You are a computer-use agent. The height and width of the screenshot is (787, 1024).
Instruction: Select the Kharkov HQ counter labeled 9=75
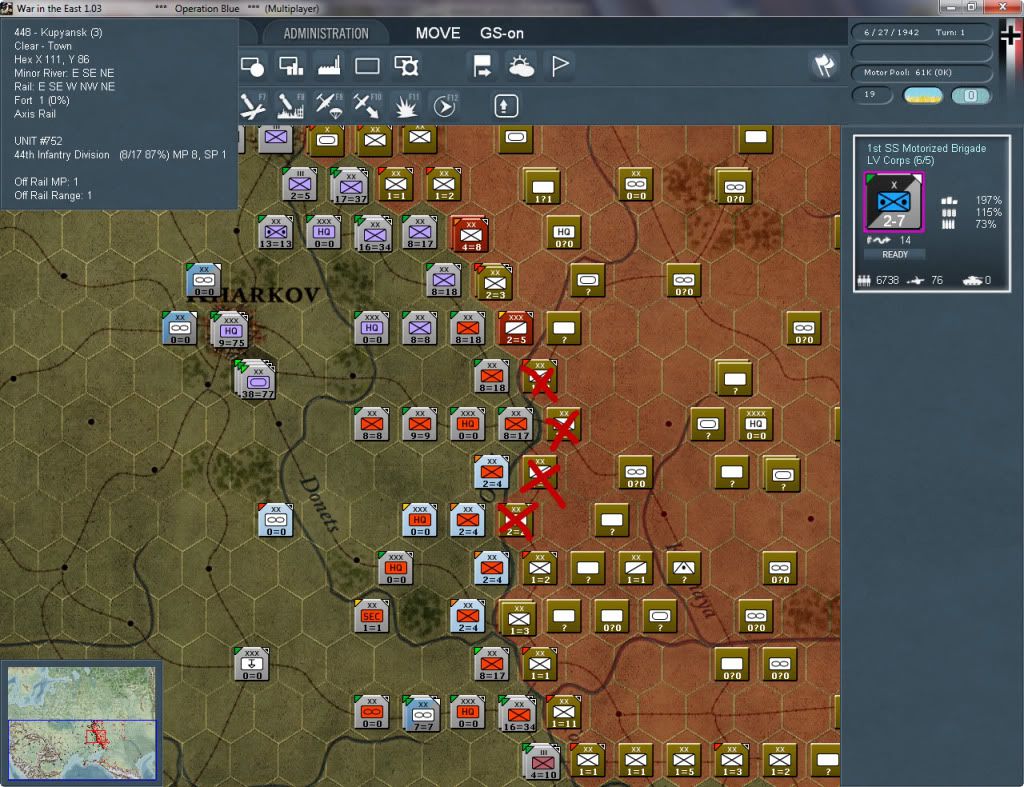230,330
